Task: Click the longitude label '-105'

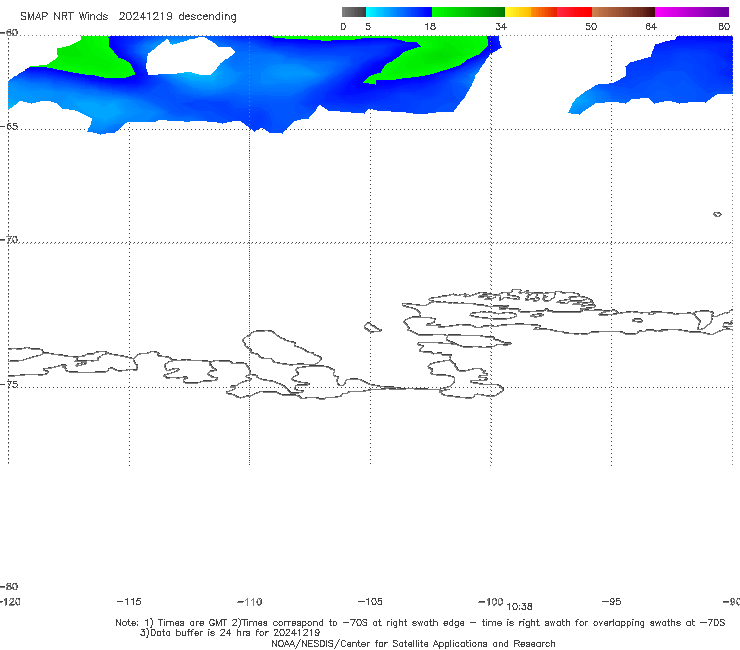Action: tap(370, 601)
